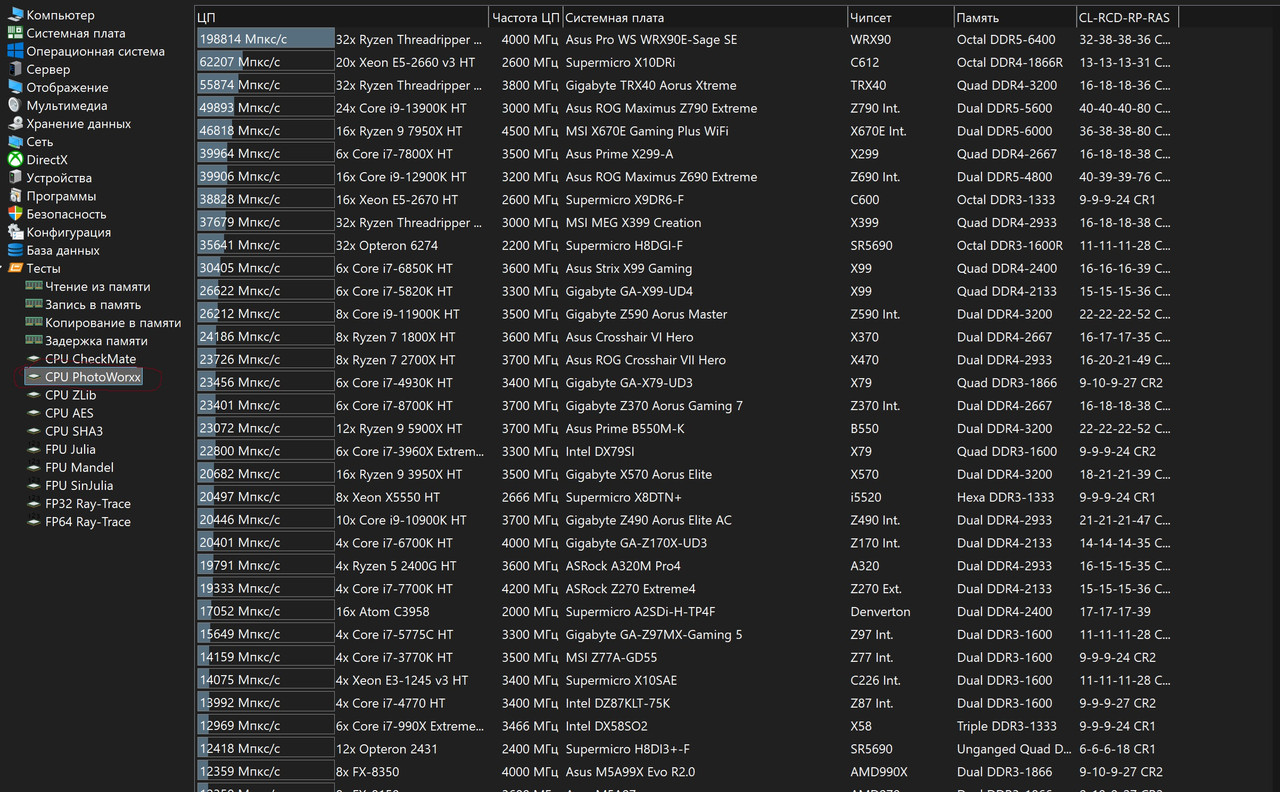Image resolution: width=1280 pixels, height=792 pixels.
Task: Click the 16x Atom C3958 entry
Action: [x=383, y=612]
